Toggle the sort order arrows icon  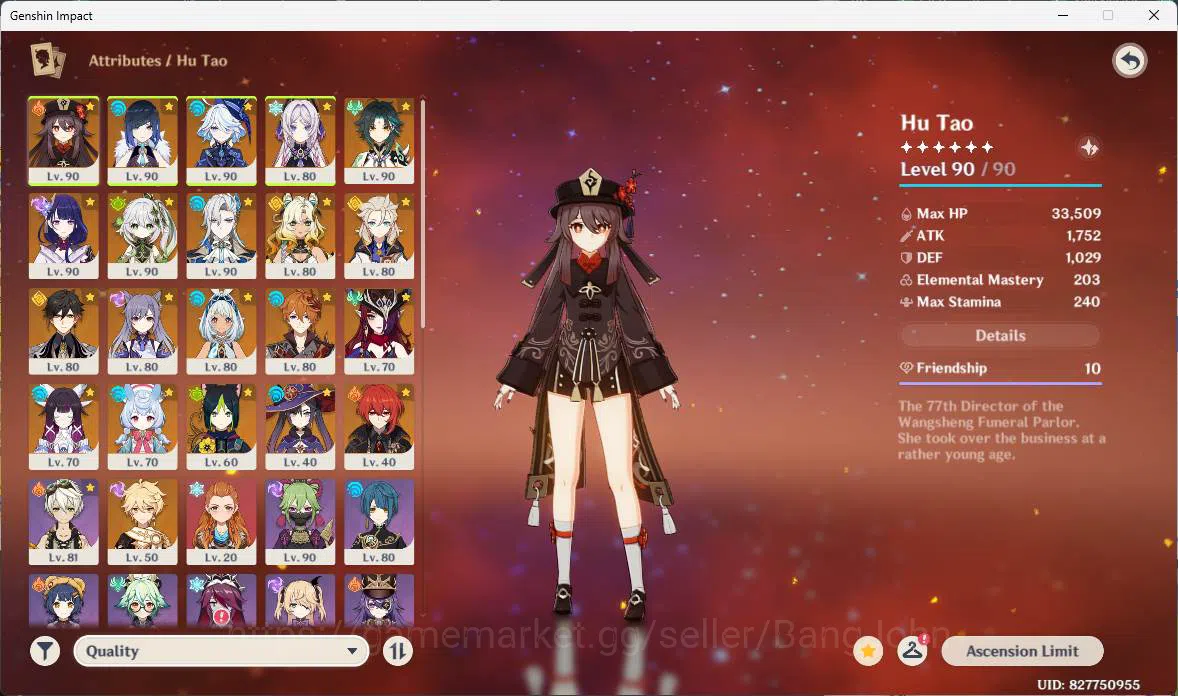click(x=398, y=651)
